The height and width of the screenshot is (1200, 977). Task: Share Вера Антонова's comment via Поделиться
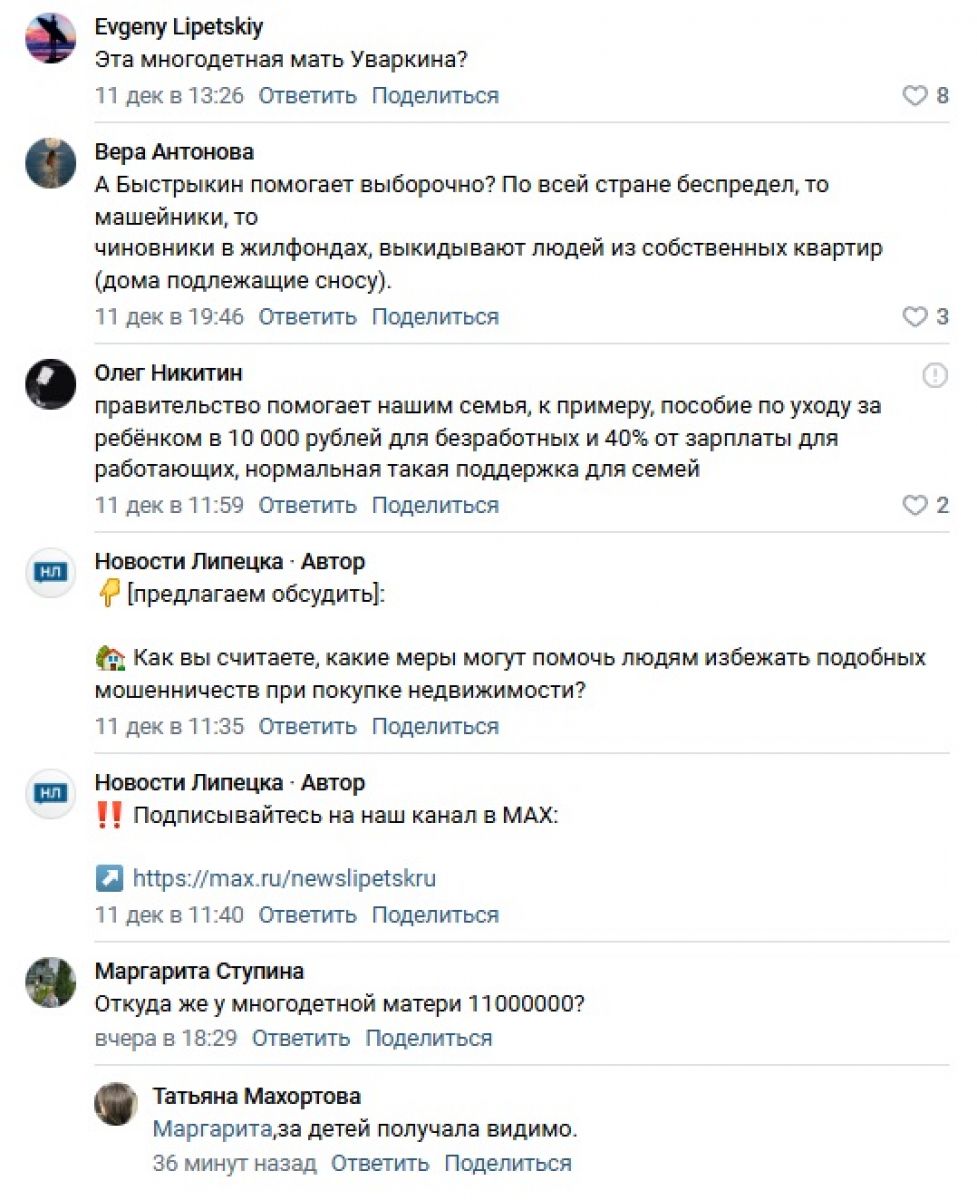tap(435, 317)
